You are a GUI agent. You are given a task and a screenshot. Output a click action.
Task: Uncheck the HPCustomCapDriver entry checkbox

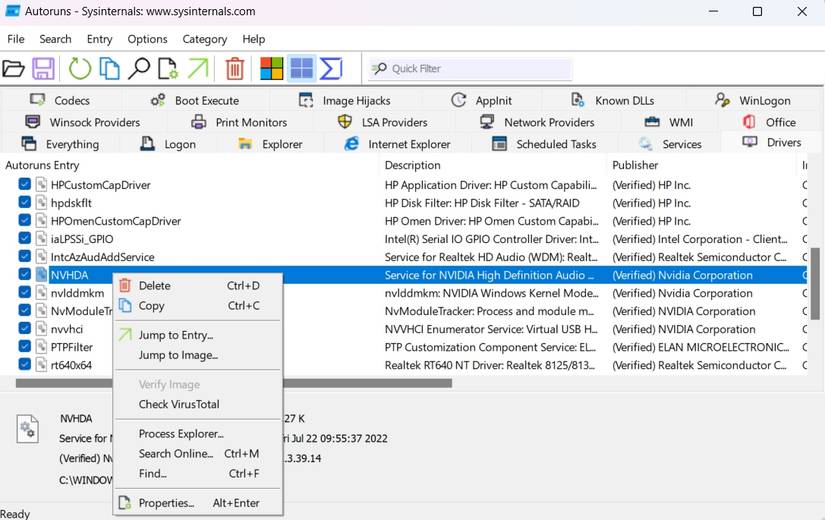(25, 185)
